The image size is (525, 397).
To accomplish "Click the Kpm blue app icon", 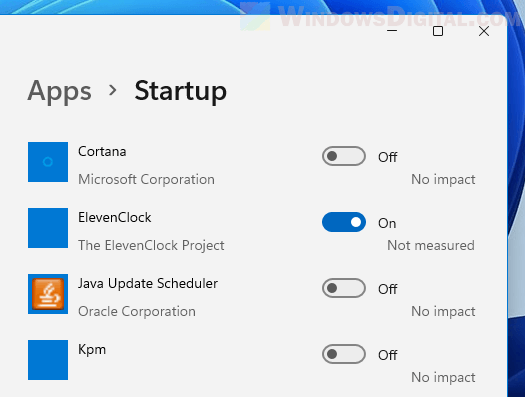I will 48,360.
